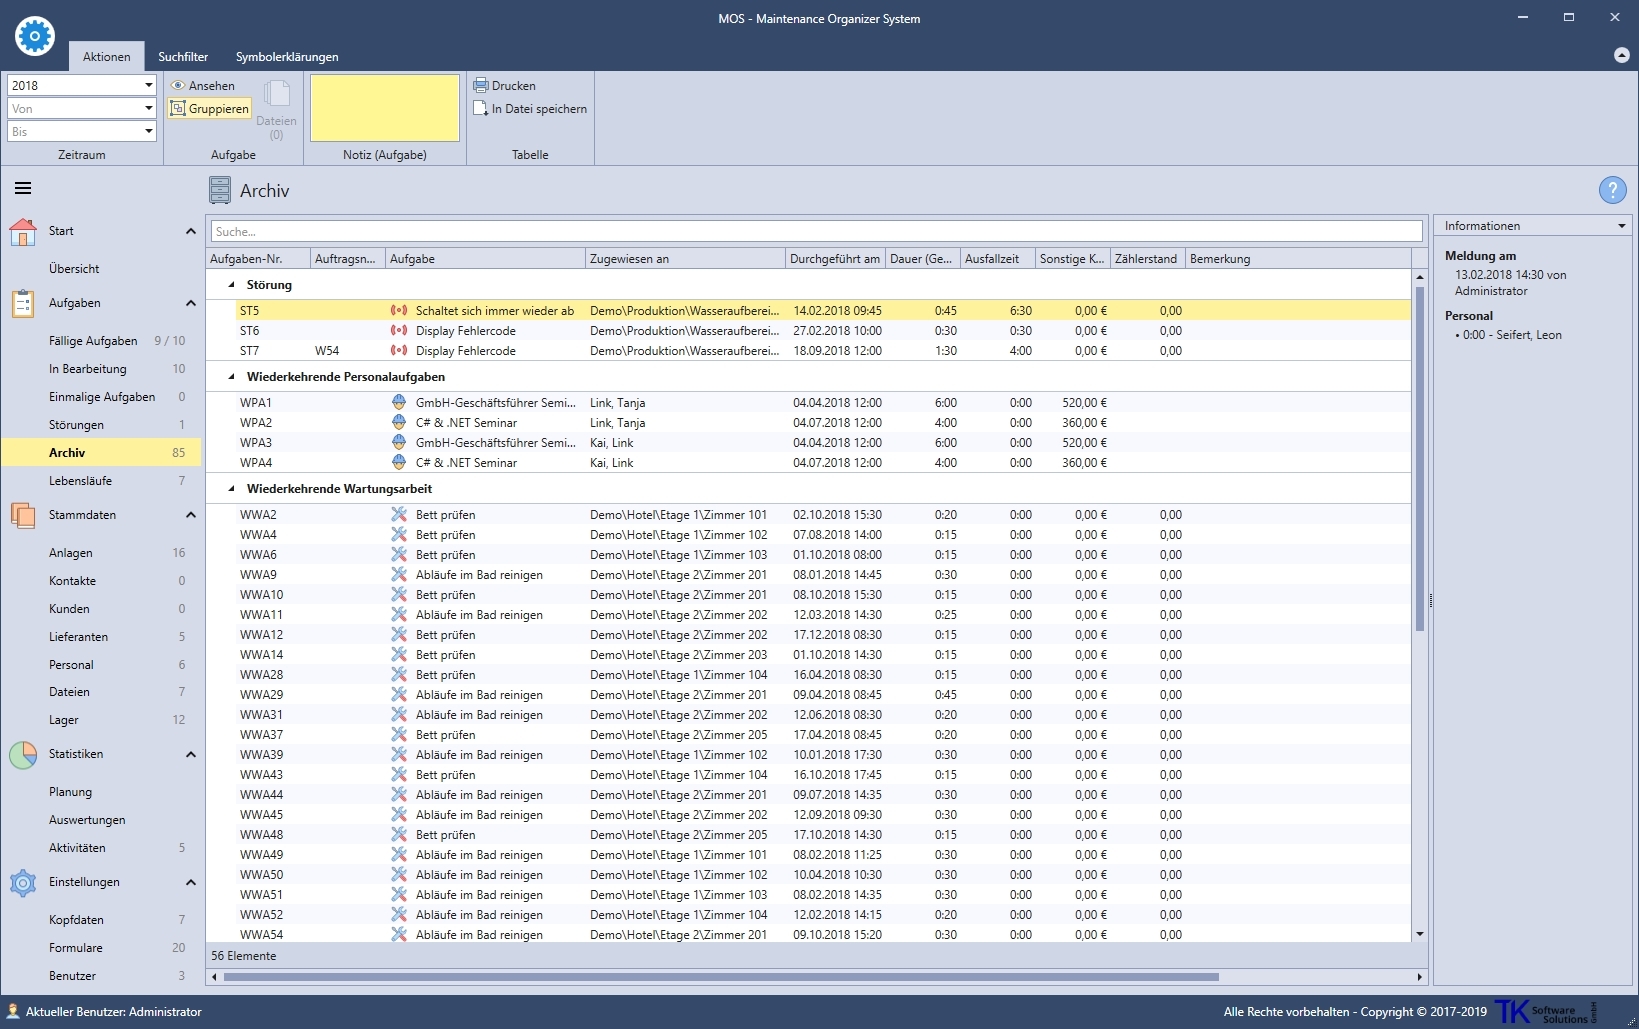
Task: Open Fällige Aufgaben in the sidebar
Action: coord(93,341)
